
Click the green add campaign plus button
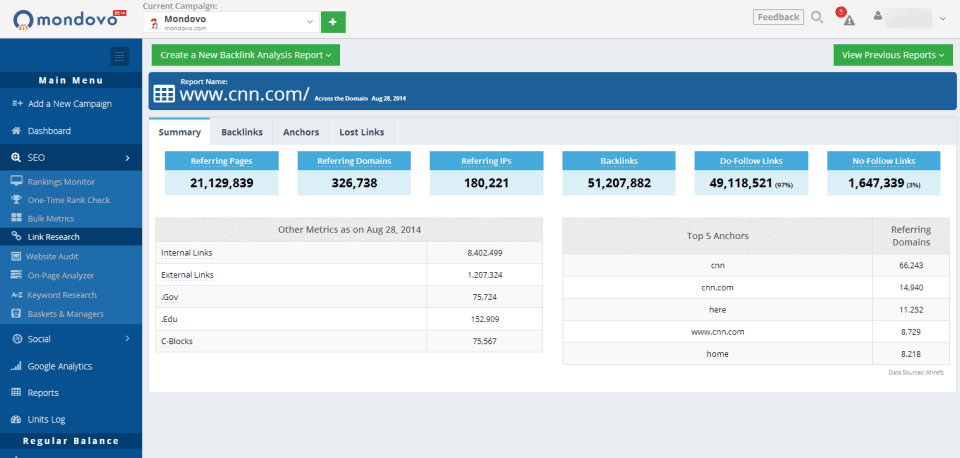(x=333, y=22)
